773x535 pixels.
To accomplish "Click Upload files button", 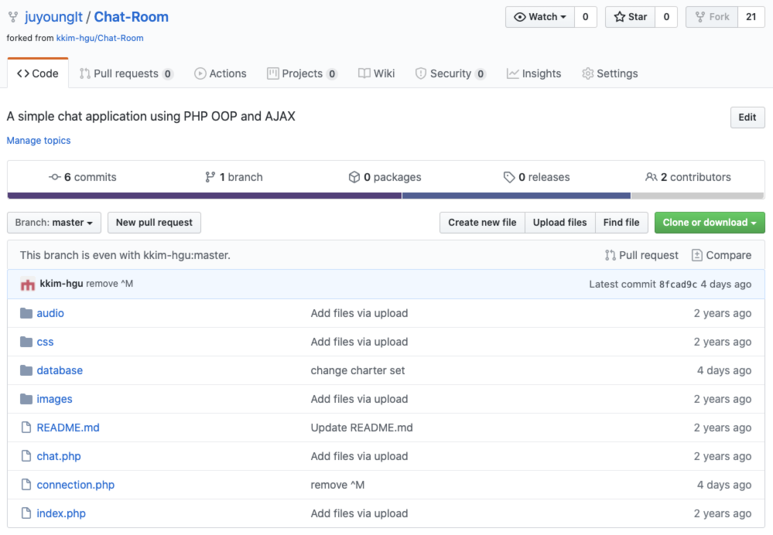I will click(560, 222).
